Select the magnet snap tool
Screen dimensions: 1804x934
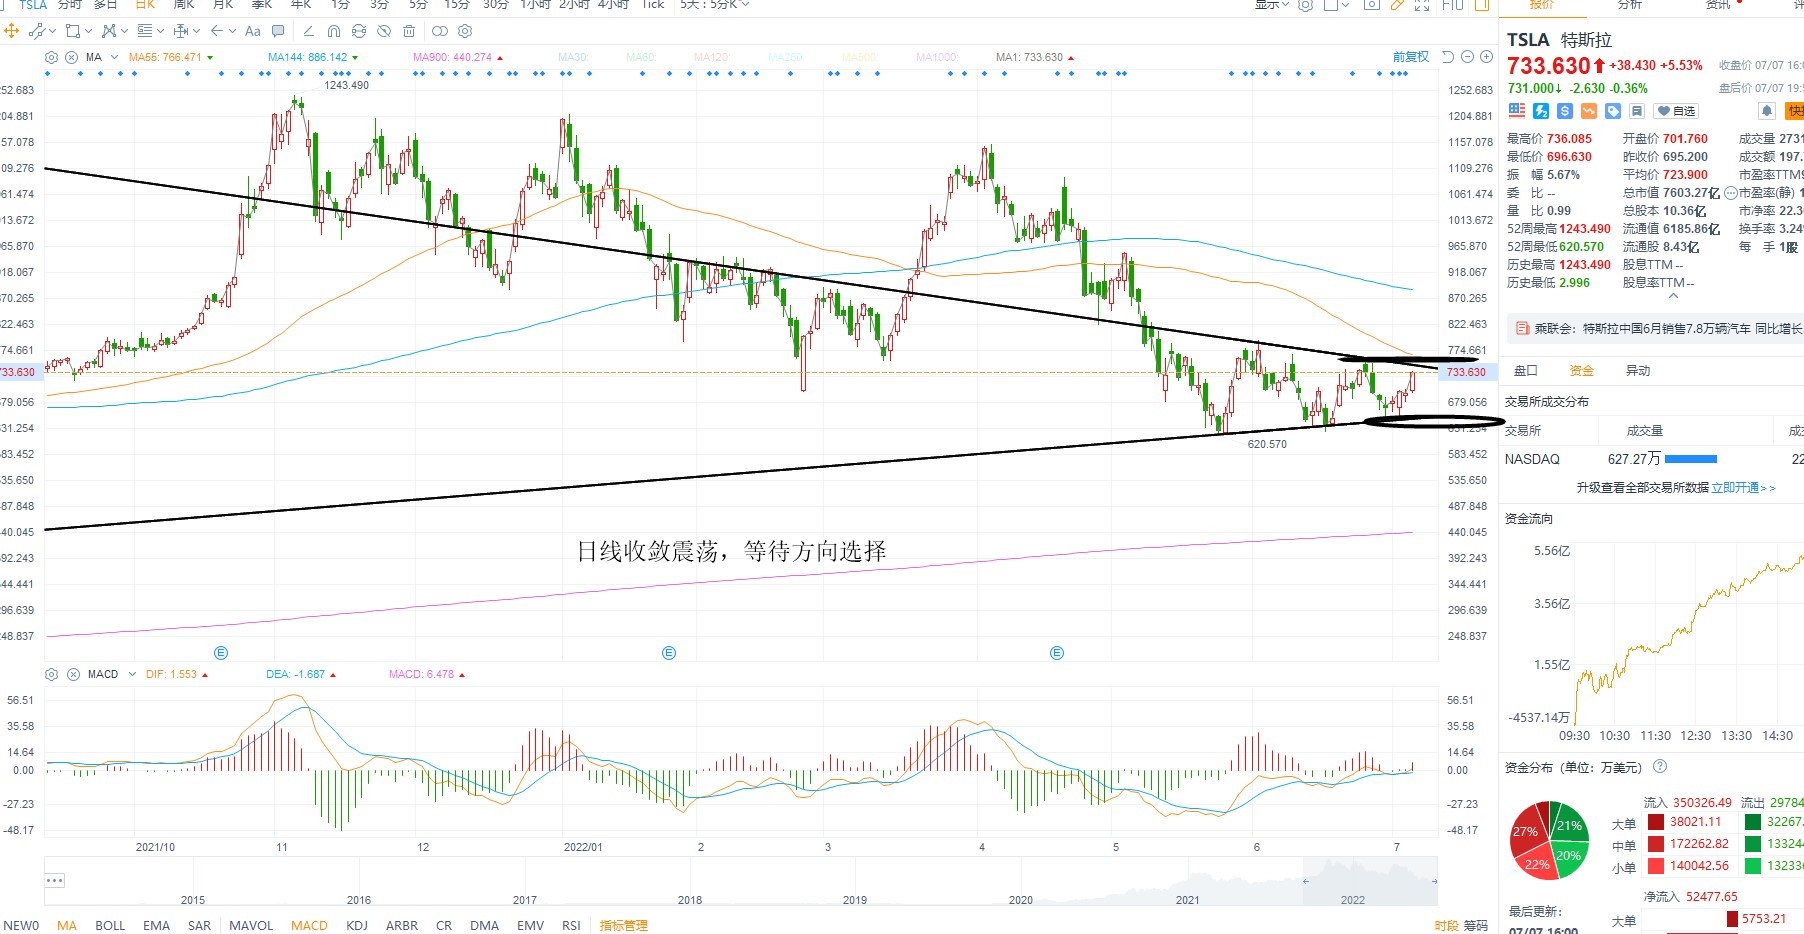pos(334,31)
